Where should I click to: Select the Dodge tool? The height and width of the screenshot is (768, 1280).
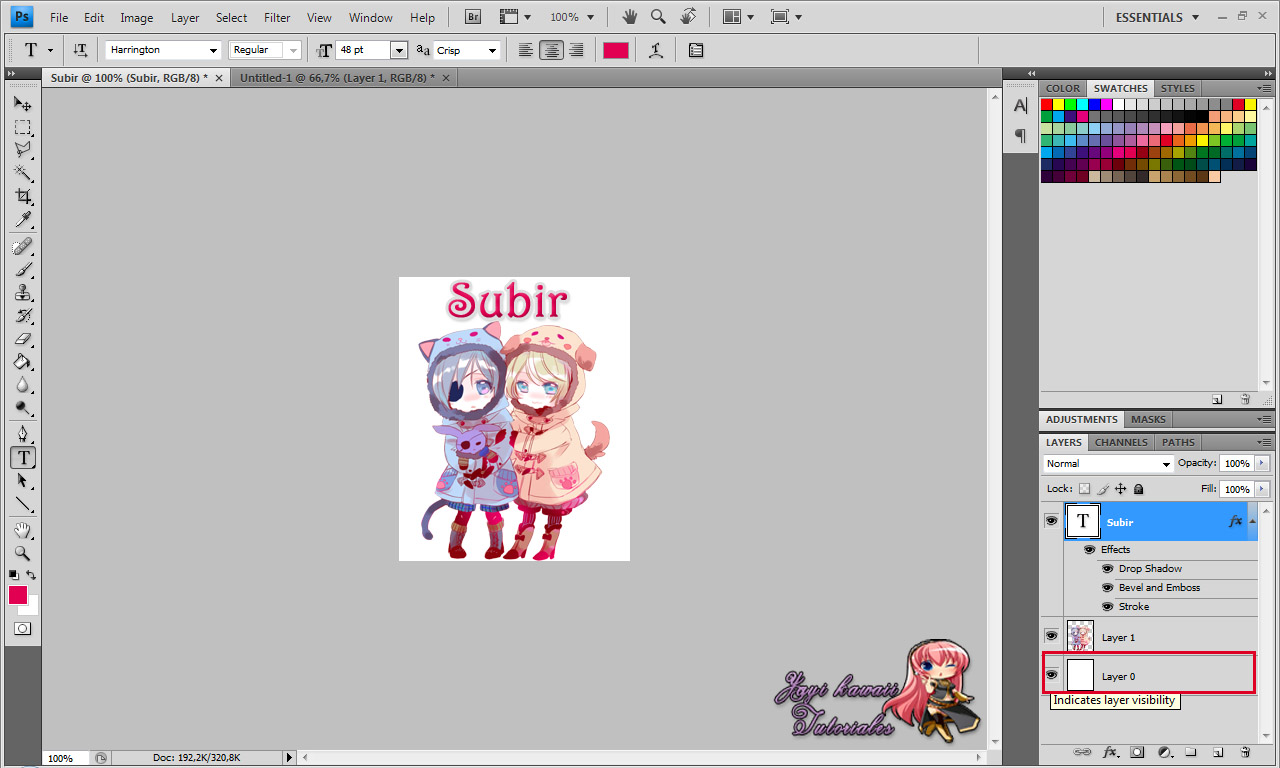point(22,408)
